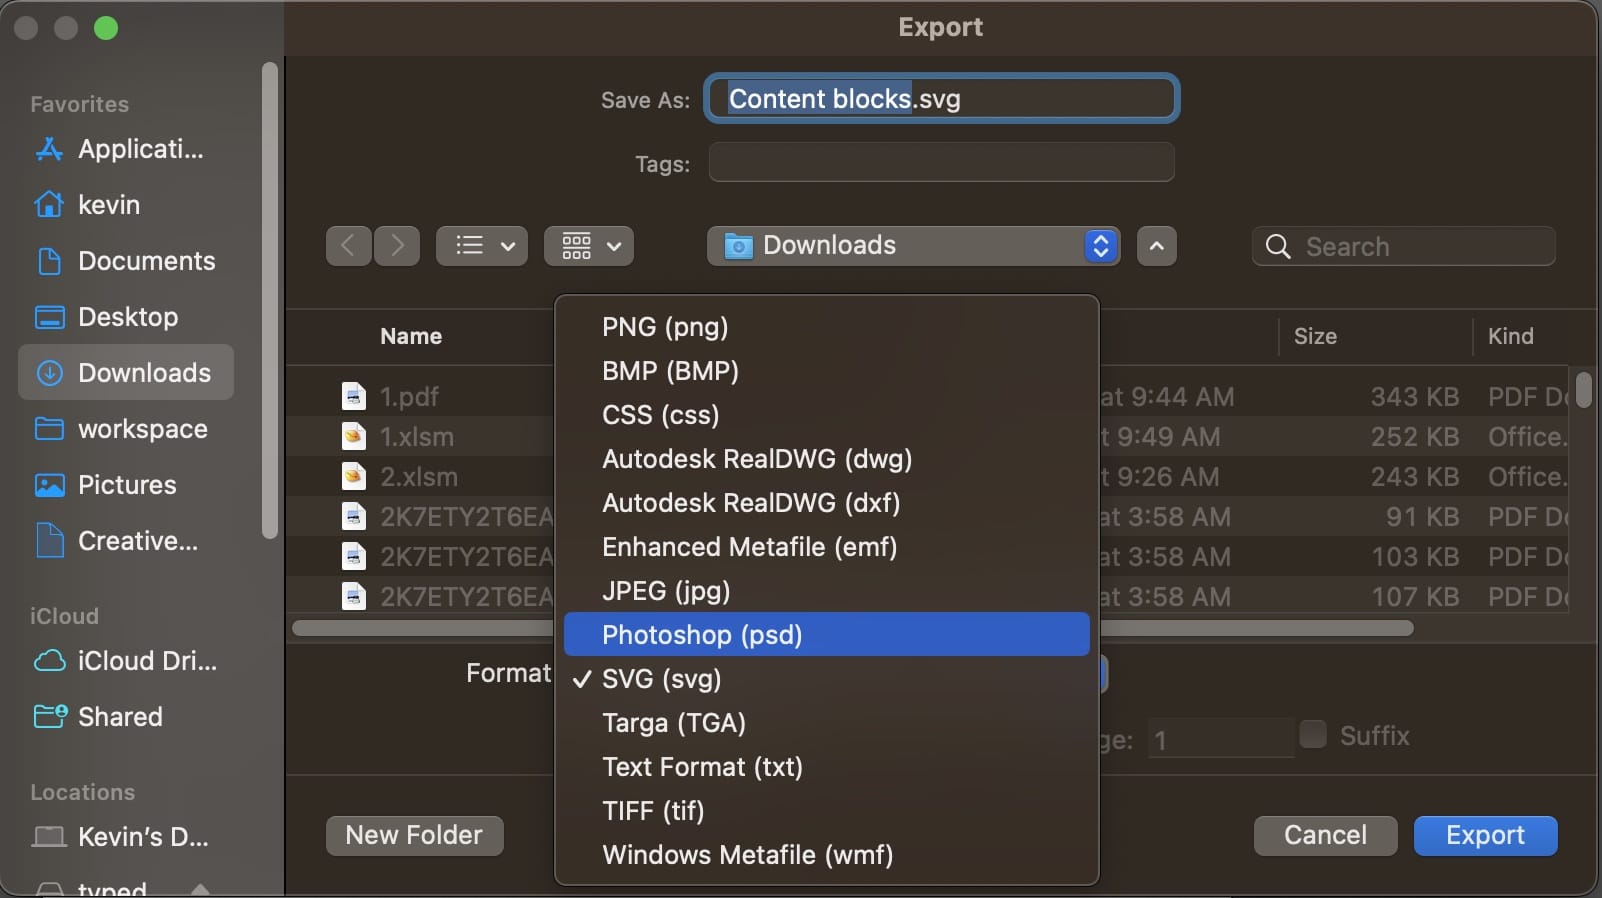Open Creative... item in sidebar
The image size is (1602, 898).
[x=126, y=541]
